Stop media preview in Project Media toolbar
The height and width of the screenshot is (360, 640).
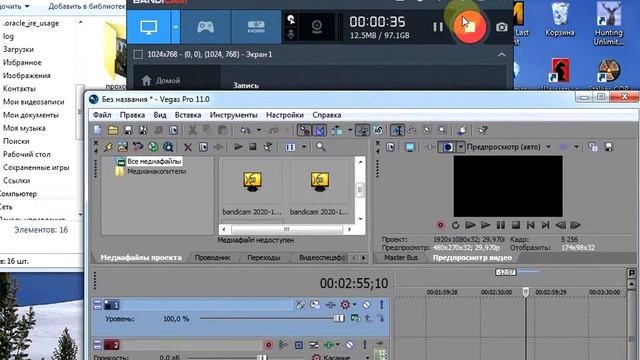tap(253, 147)
